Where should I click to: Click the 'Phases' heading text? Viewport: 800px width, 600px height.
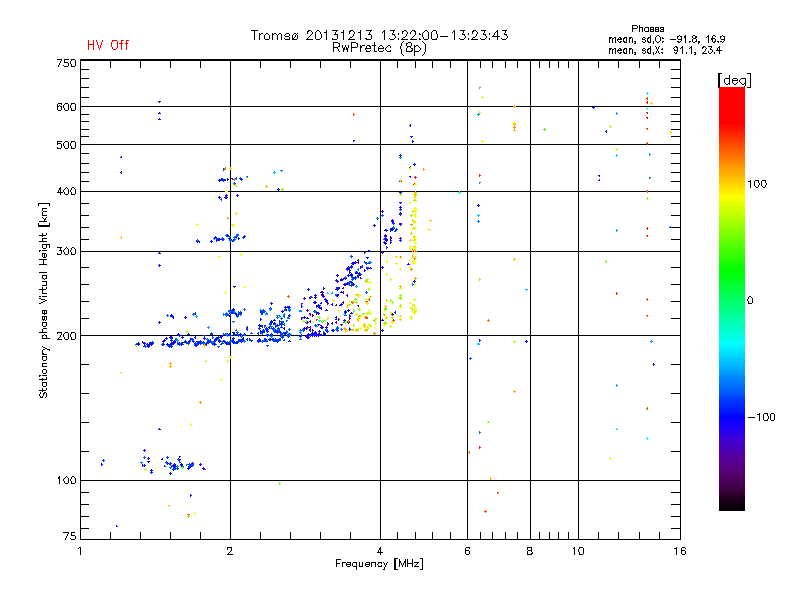click(x=647, y=29)
